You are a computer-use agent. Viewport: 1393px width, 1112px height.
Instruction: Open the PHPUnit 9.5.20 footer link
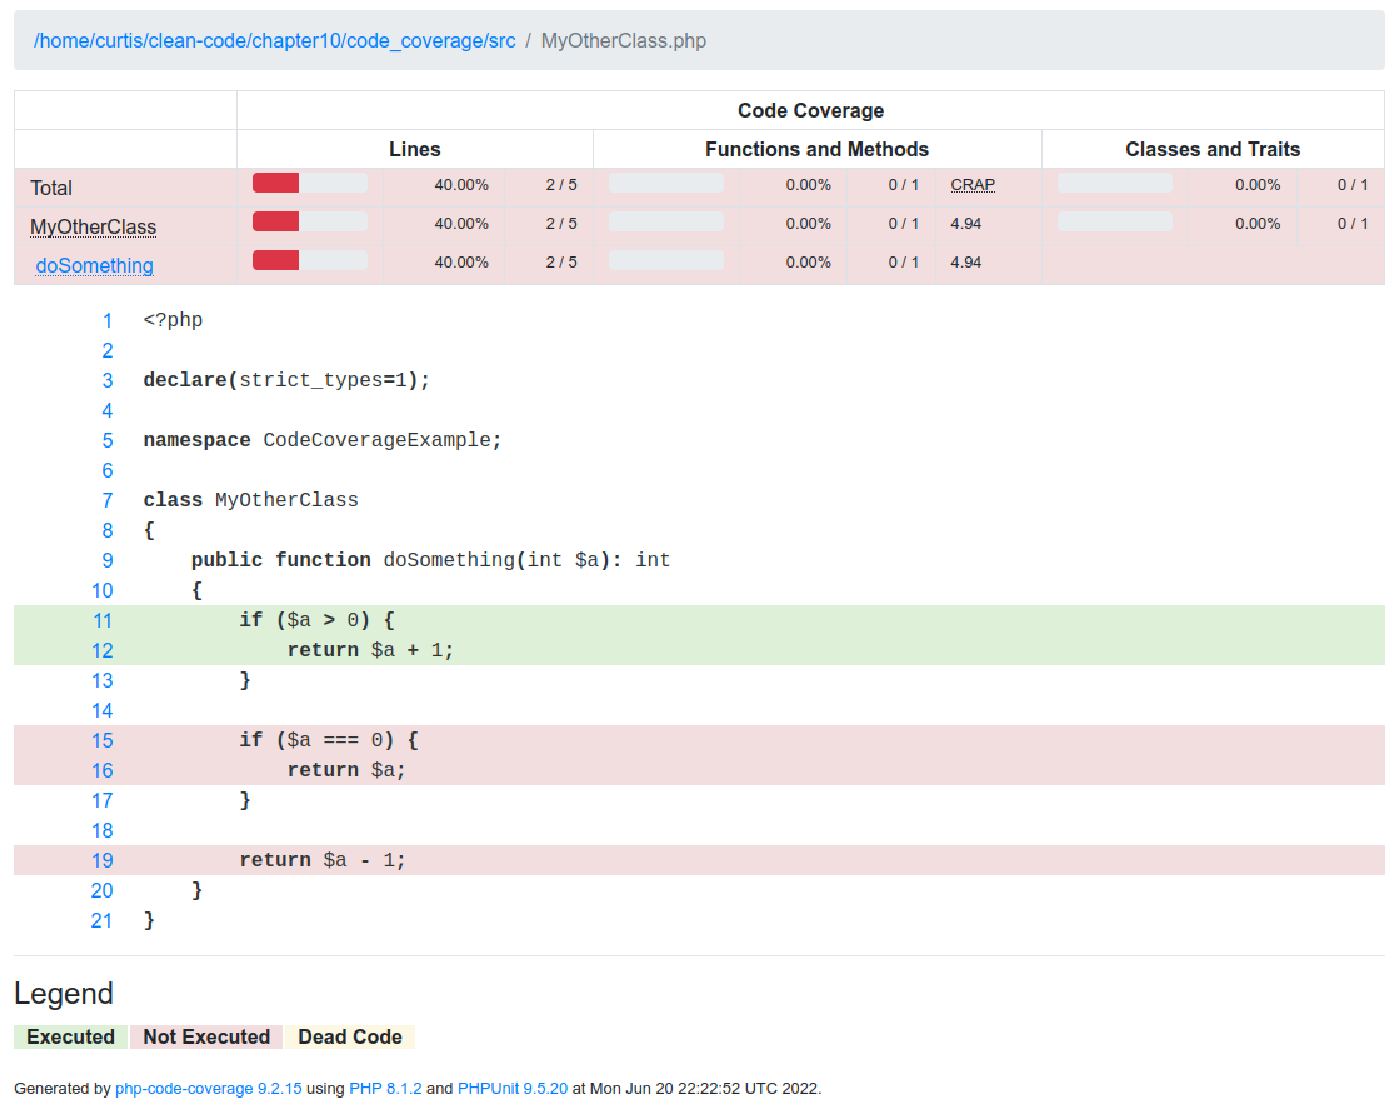tap(512, 1088)
